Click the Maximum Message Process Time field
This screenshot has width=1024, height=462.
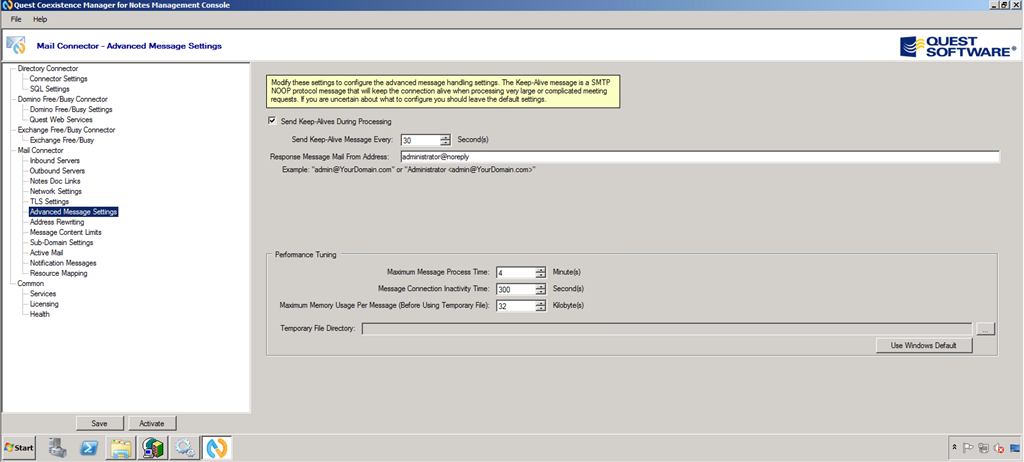515,272
